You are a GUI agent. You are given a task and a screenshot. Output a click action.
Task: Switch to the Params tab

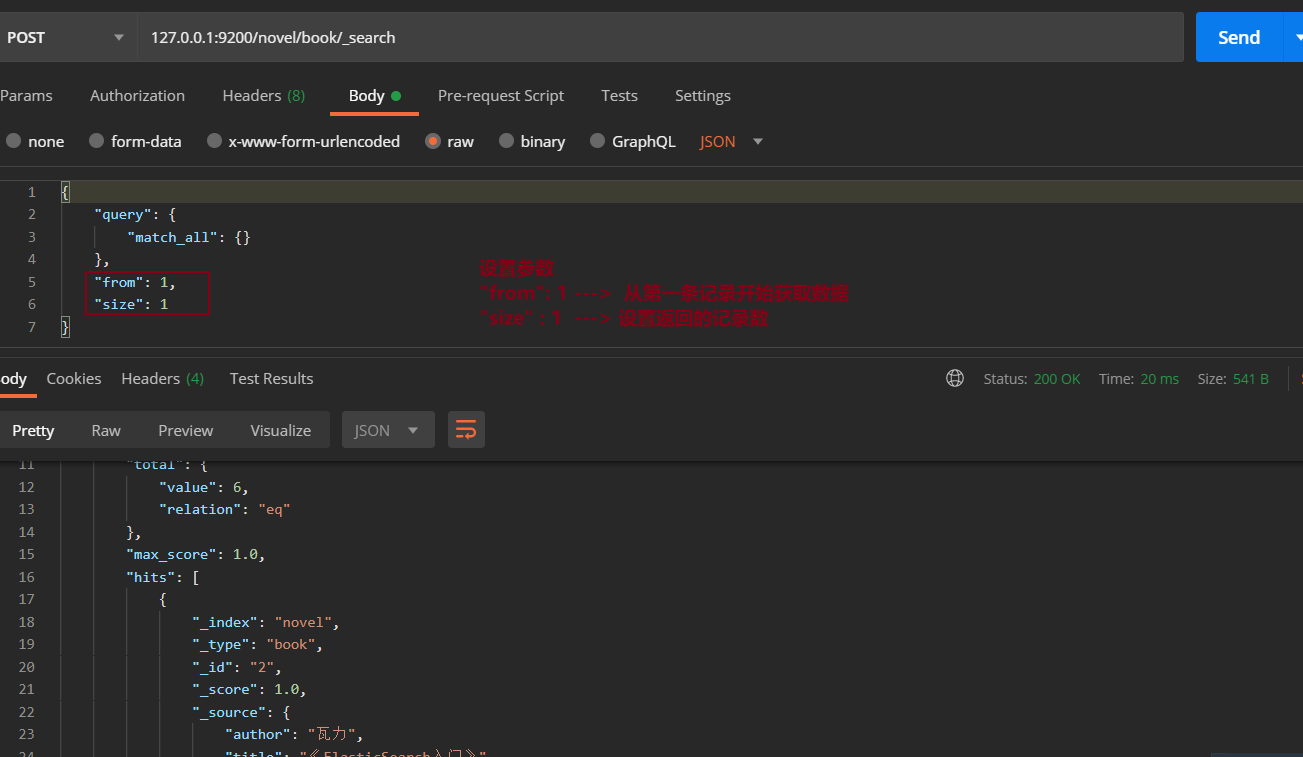26,95
